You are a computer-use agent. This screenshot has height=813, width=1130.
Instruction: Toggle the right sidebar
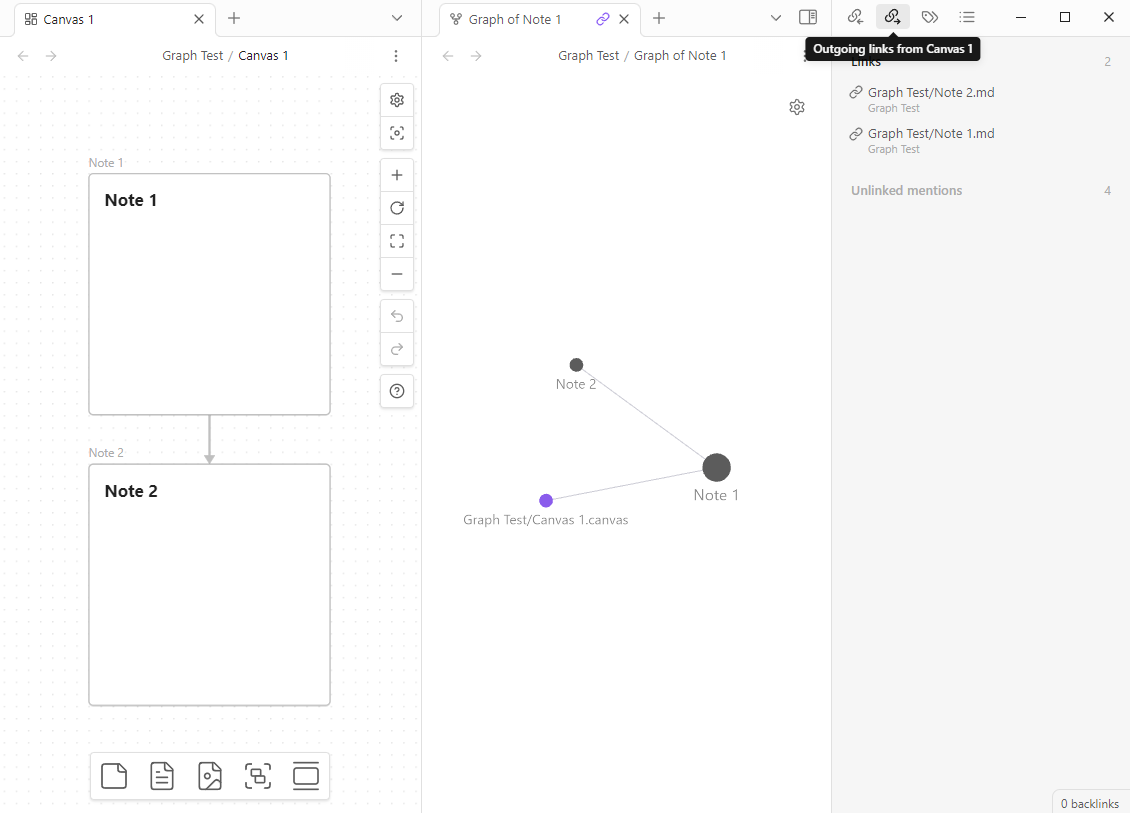click(x=808, y=17)
